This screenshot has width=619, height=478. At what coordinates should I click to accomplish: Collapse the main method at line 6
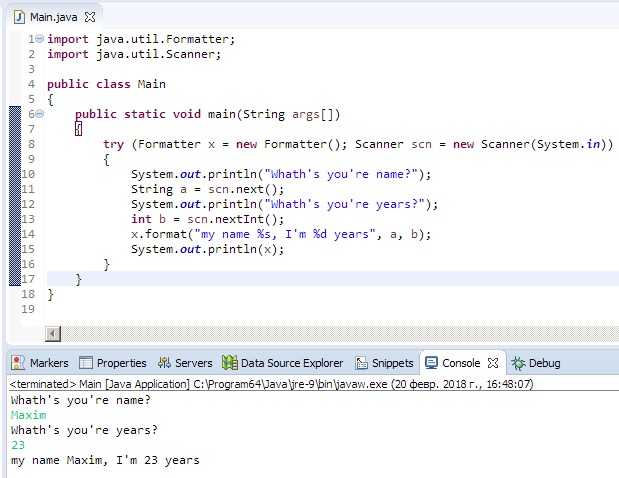point(39,114)
